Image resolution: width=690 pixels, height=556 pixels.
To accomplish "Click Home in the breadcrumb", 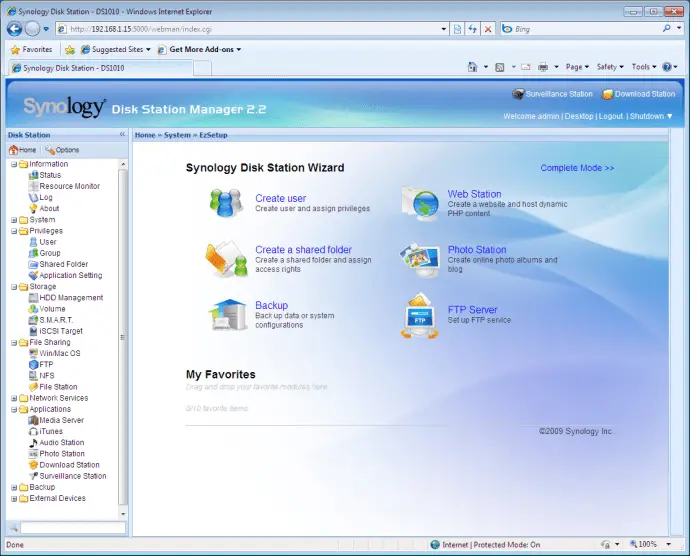I will click(x=145, y=135).
